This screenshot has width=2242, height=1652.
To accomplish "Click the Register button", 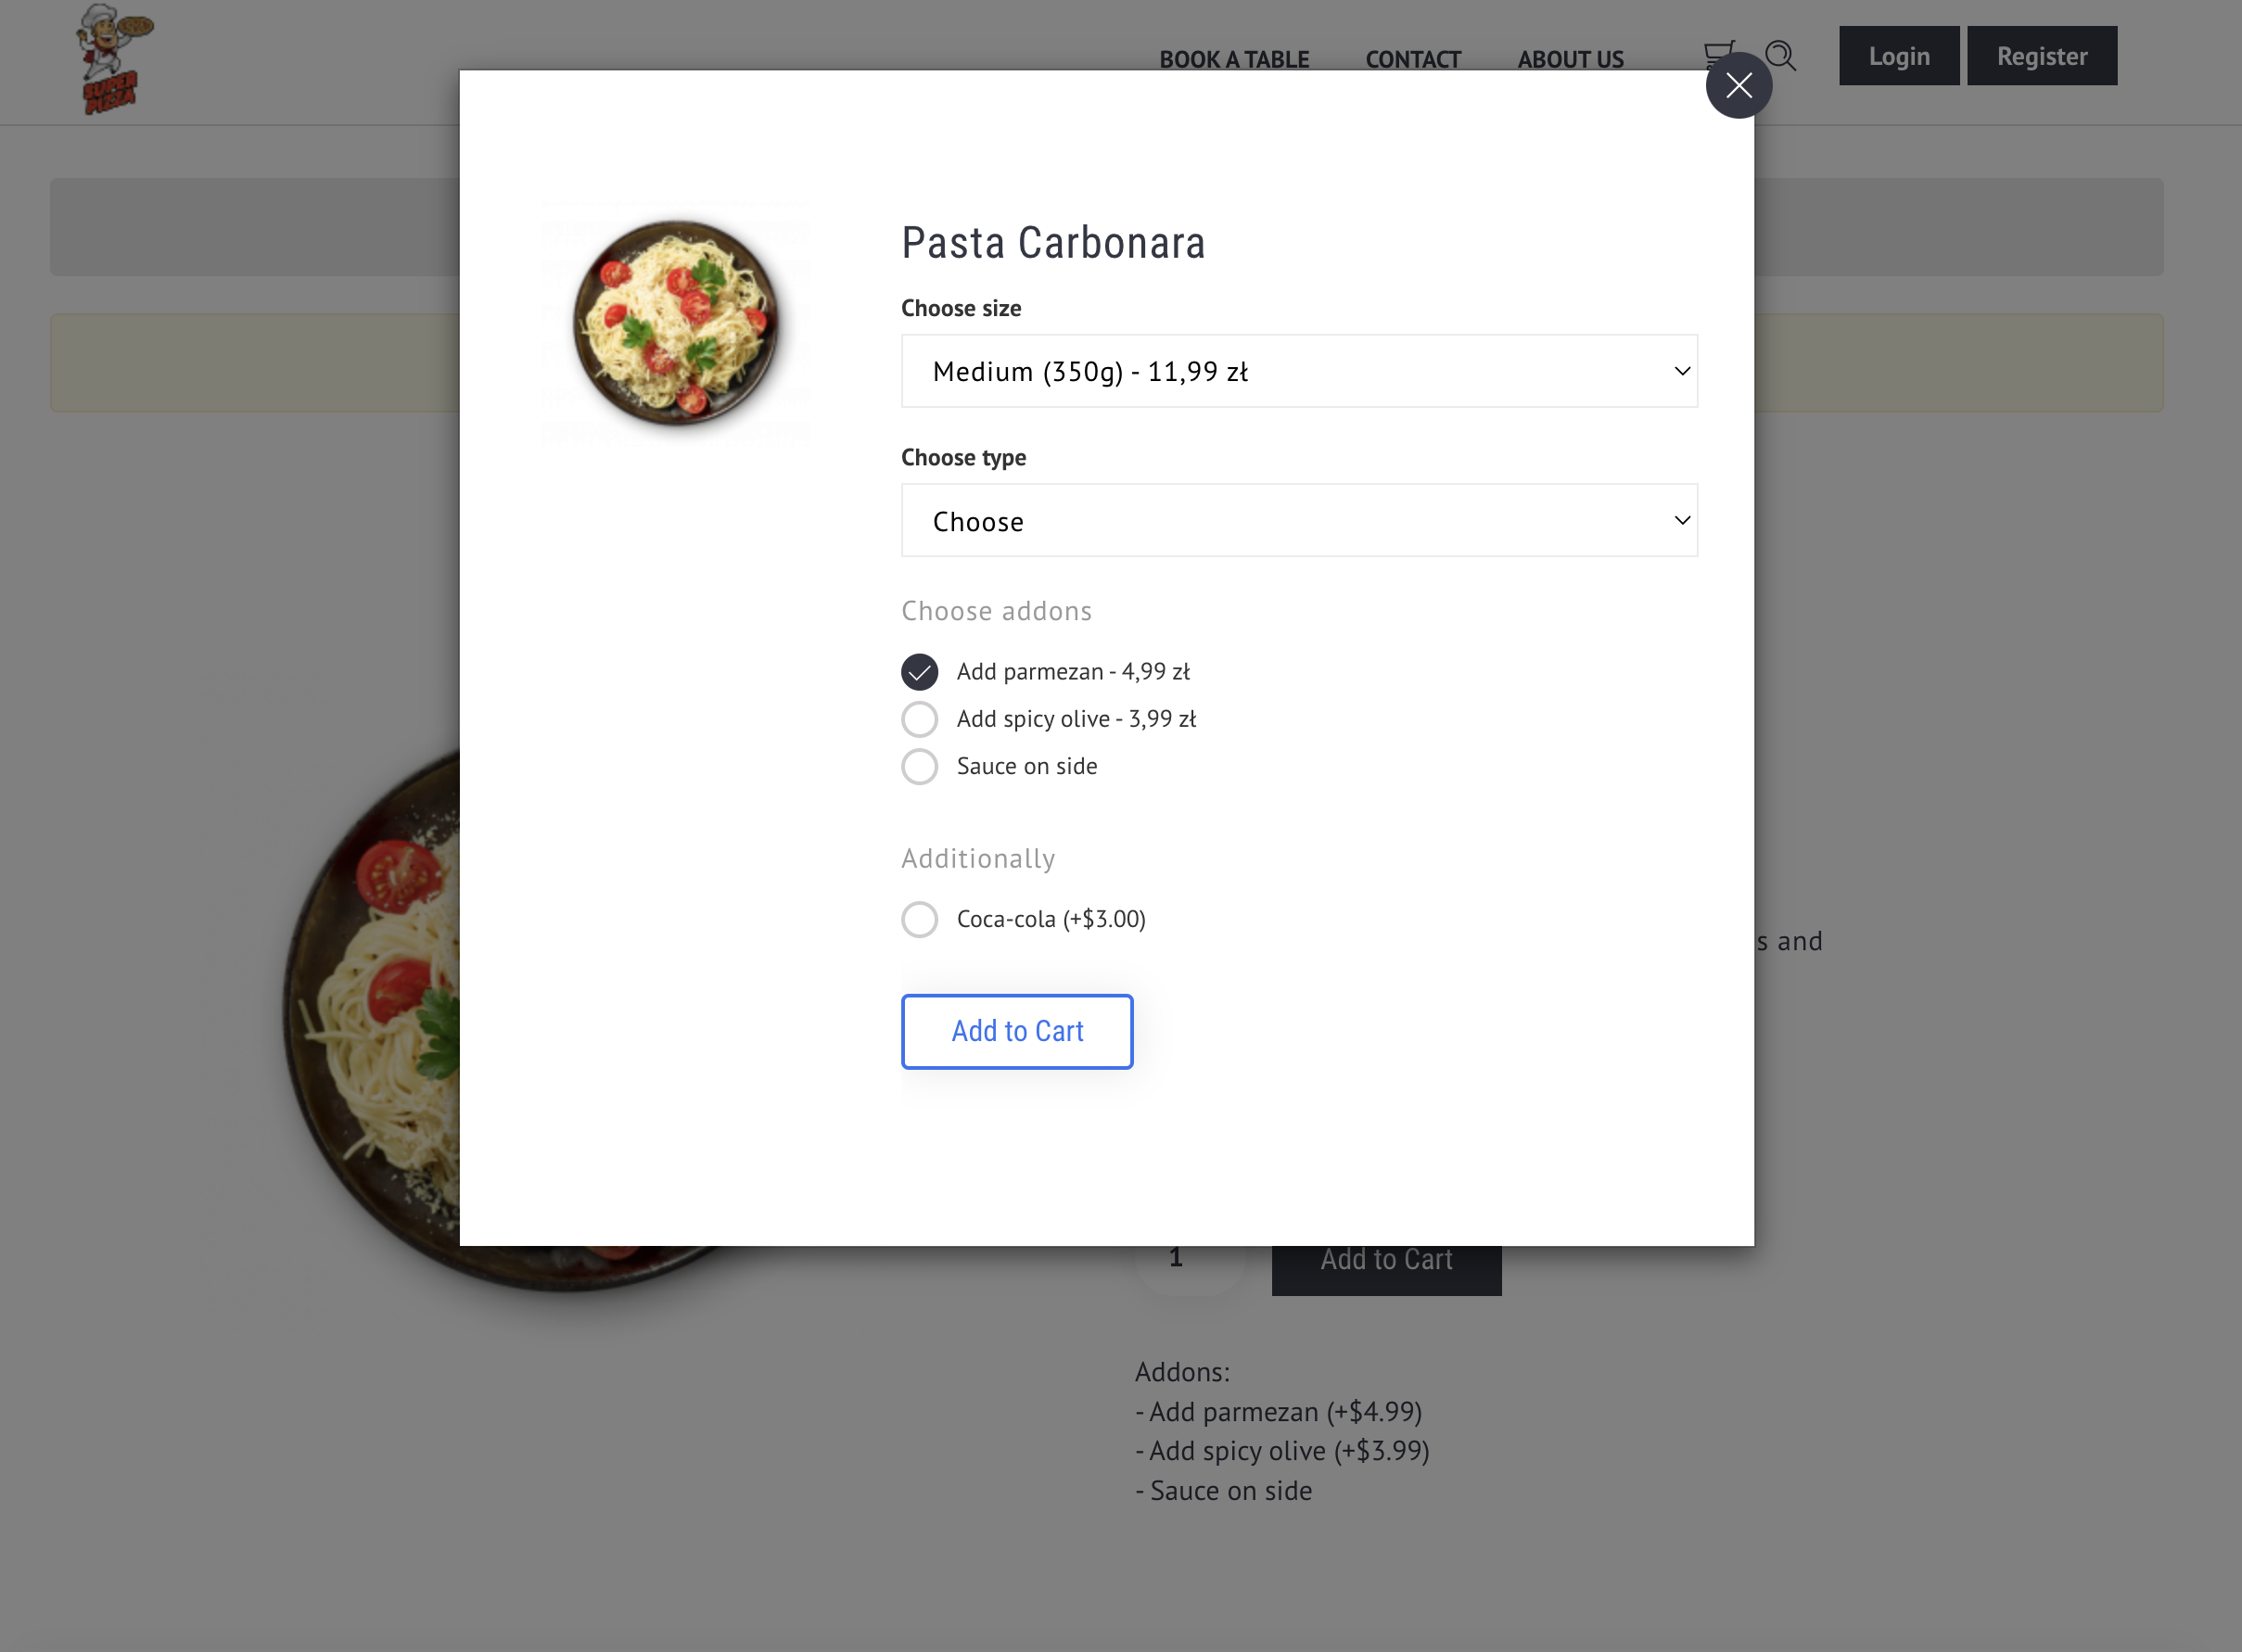I will tap(2041, 56).
